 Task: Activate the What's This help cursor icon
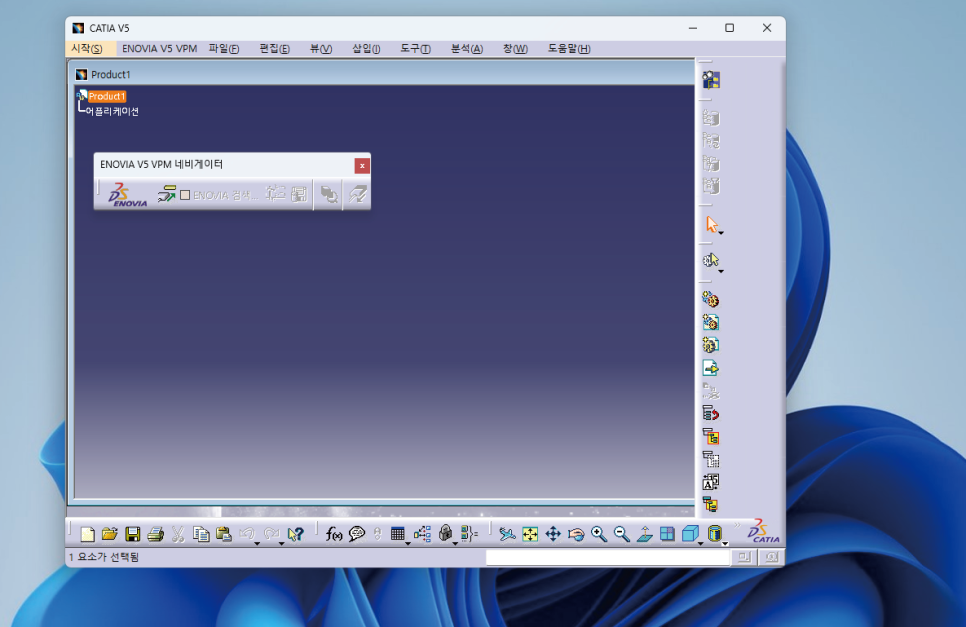click(x=296, y=534)
